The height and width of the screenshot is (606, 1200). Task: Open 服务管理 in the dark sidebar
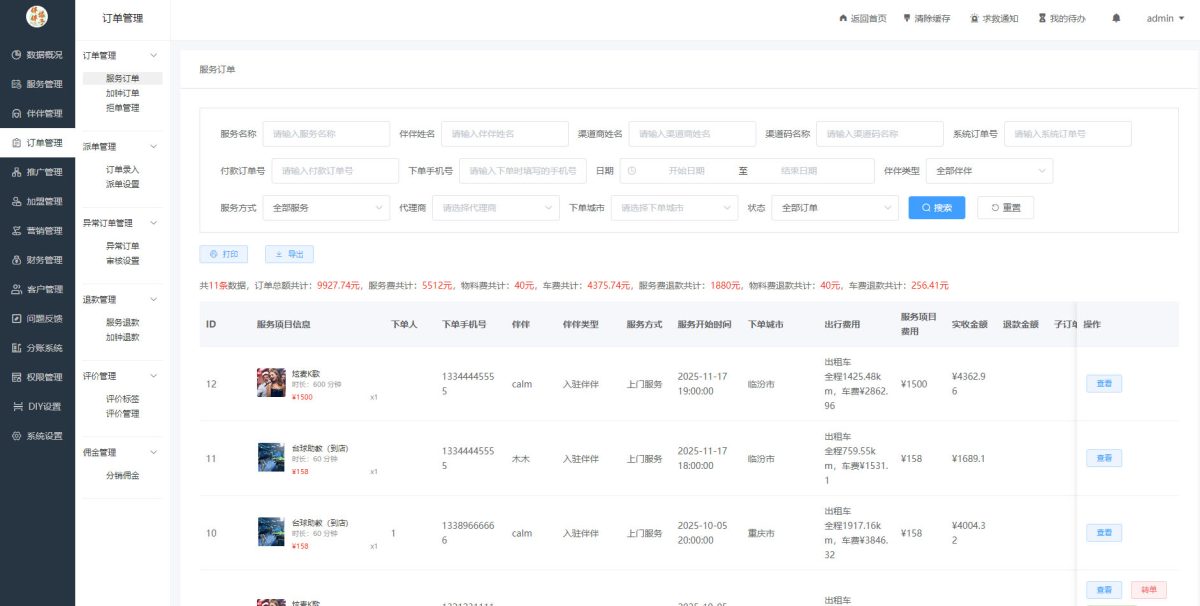pos(37,84)
